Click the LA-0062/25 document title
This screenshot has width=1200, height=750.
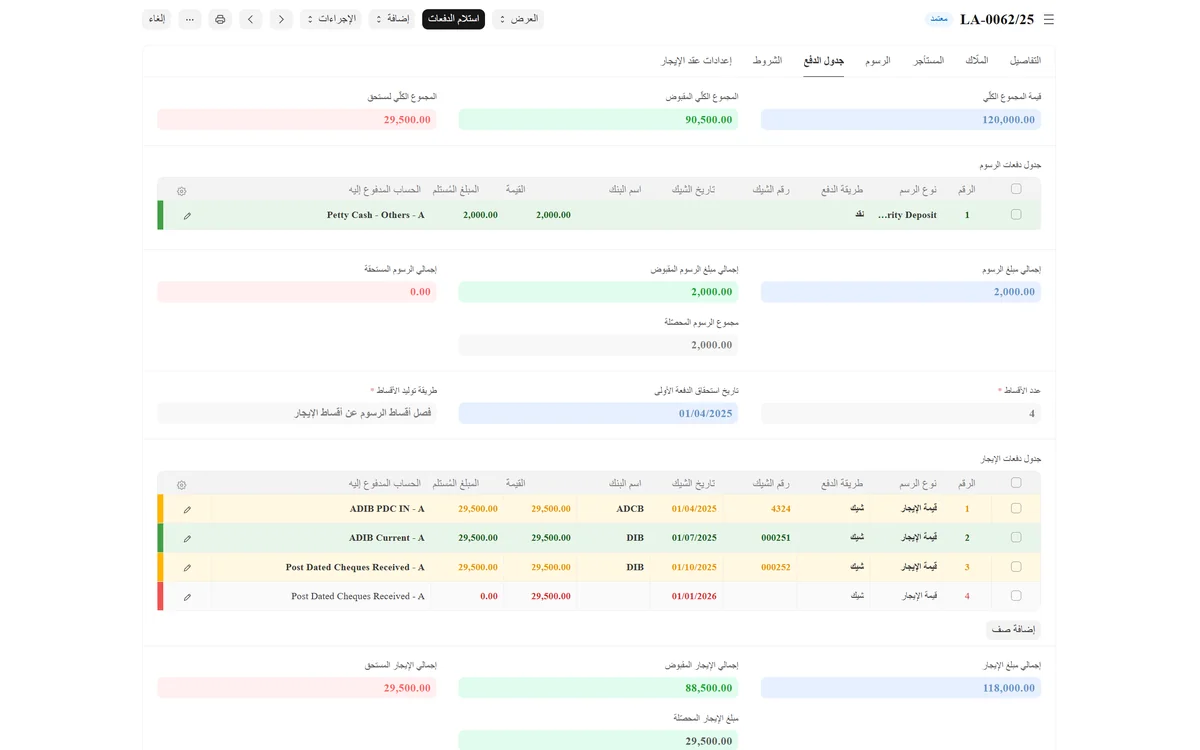coord(997,19)
